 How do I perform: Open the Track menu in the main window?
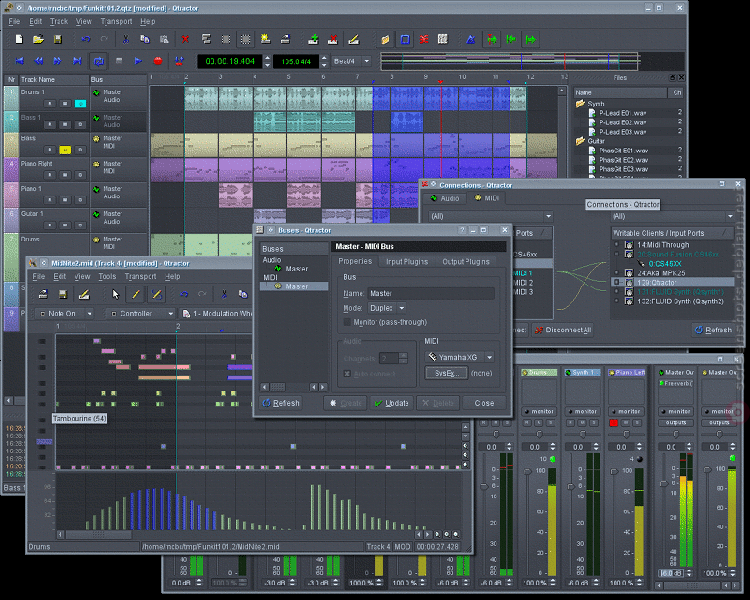pyautogui.click(x=59, y=22)
